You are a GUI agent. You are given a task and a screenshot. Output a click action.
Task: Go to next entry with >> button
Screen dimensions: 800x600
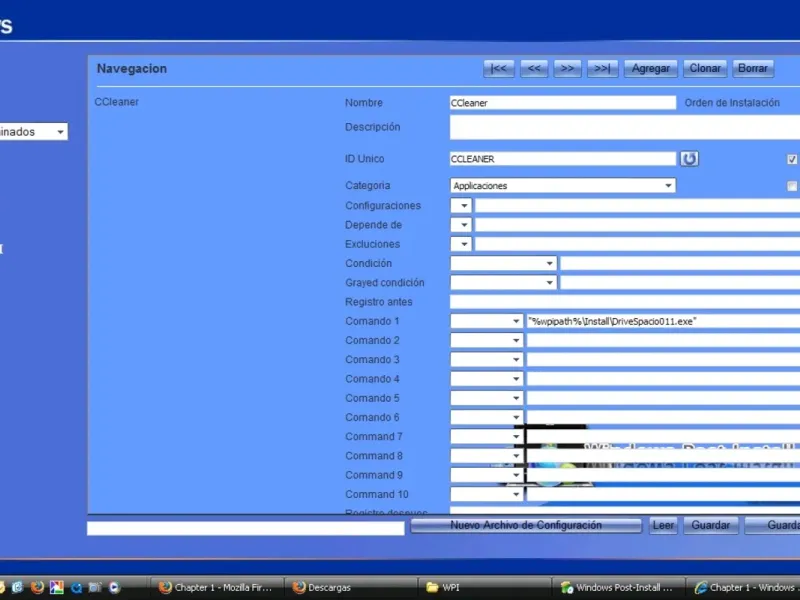pos(567,68)
